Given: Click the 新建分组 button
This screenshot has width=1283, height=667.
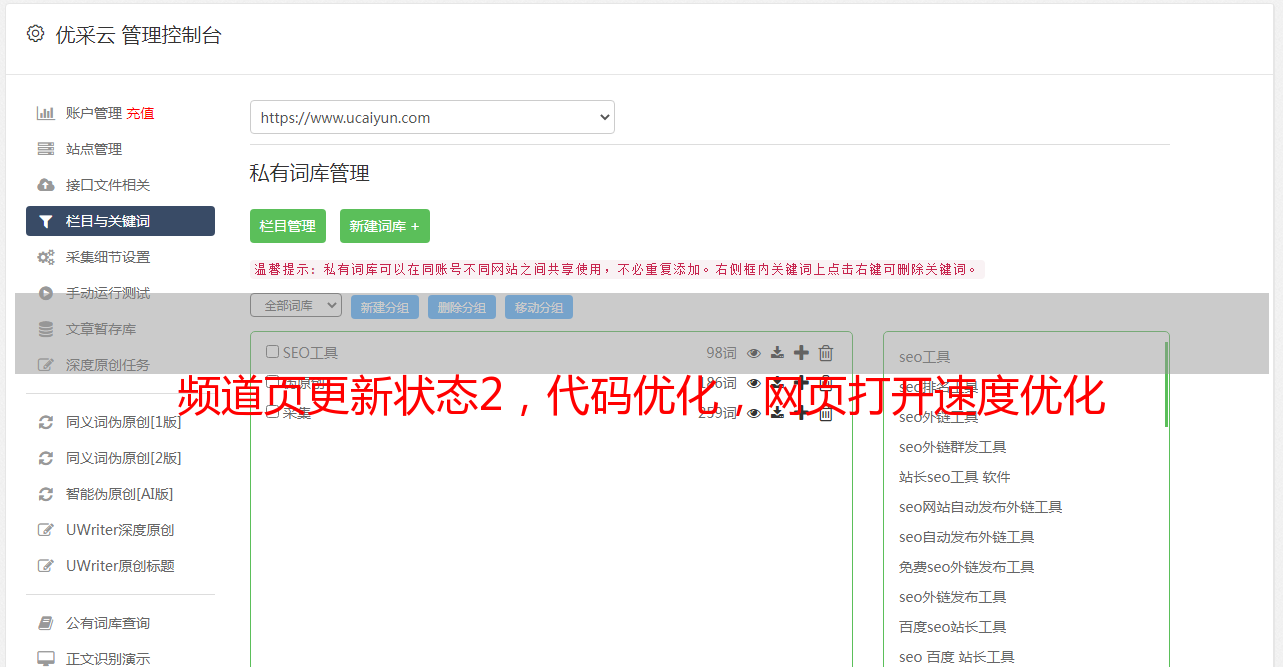Looking at the screenshot, I should tap(385, 307).
